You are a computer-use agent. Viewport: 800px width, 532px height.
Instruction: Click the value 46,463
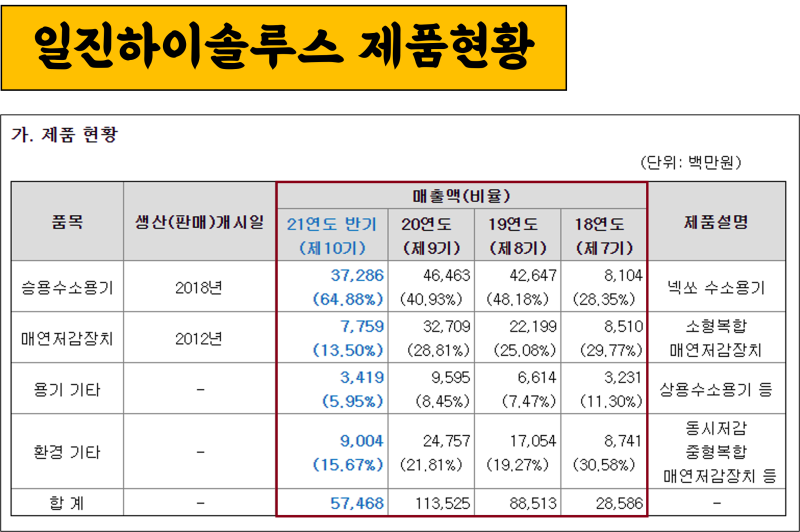(446, 275)
